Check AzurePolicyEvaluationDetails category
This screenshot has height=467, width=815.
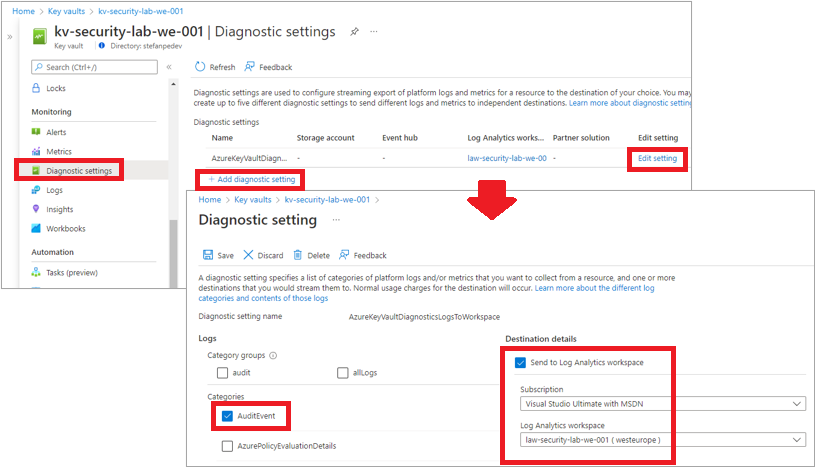coord(227,446)
